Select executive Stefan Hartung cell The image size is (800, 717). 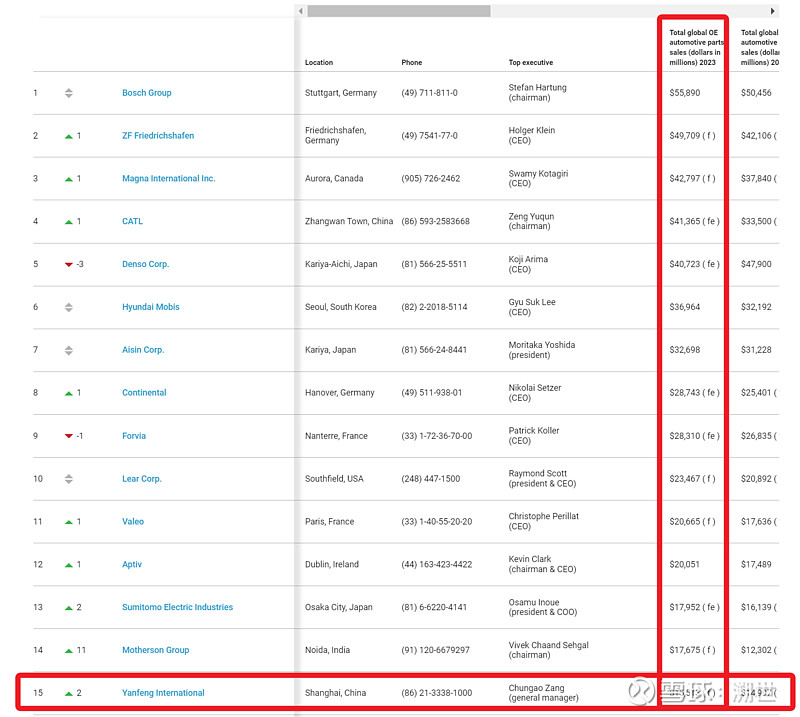pyautogui.click(x=537, y=92)
